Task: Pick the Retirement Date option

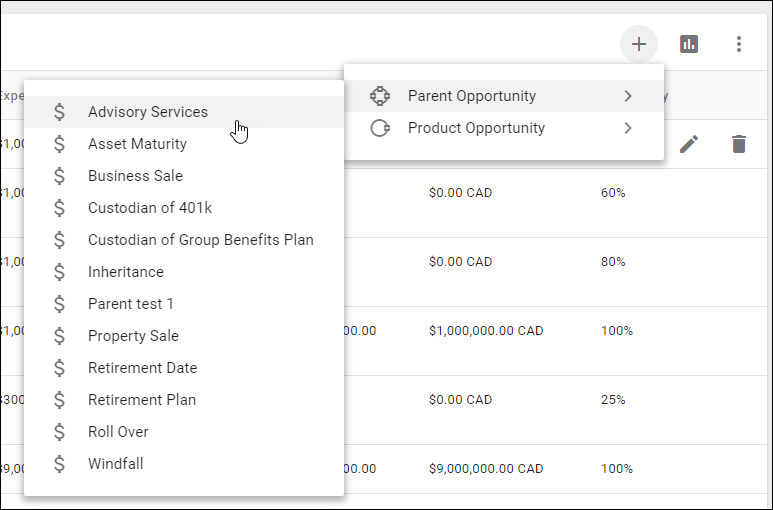Action: (142, 368)
